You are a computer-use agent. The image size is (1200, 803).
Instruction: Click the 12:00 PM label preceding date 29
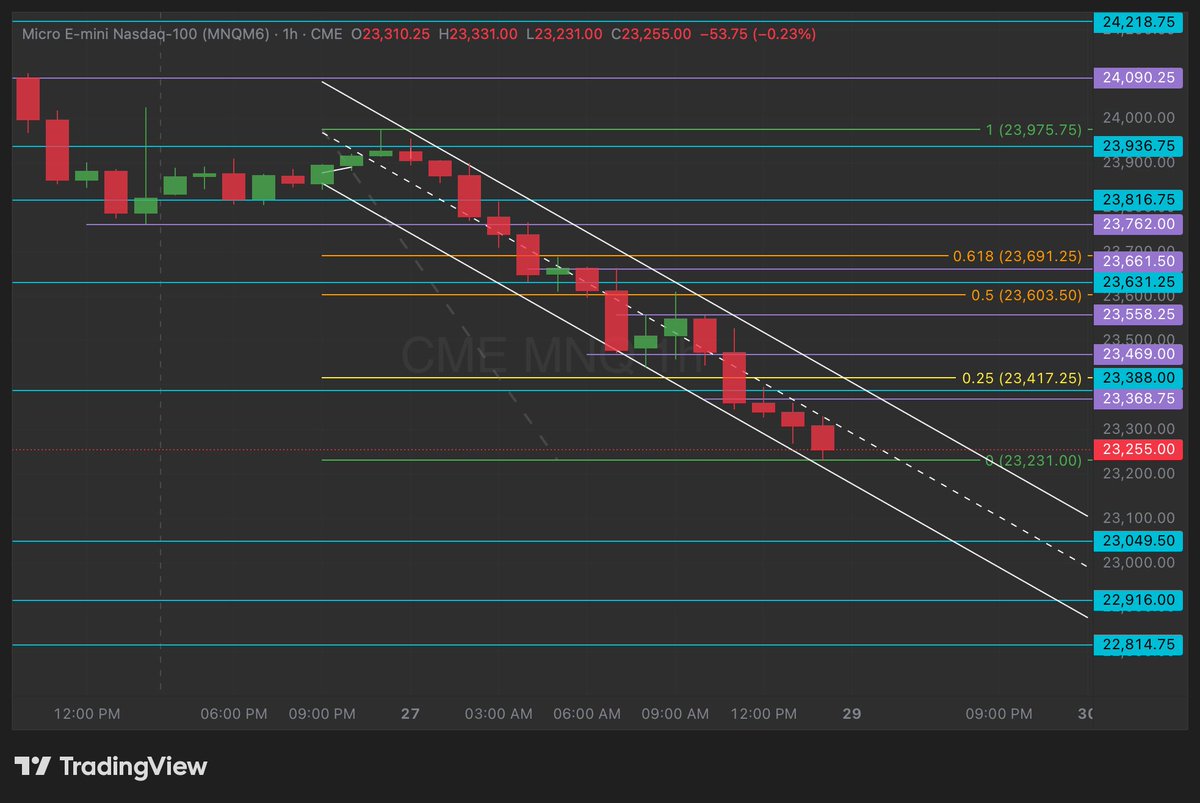point(764,714)
